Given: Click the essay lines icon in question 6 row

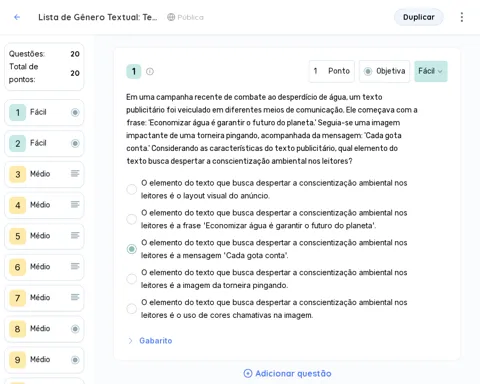Looking at the screenshot, I should (75, 266).
